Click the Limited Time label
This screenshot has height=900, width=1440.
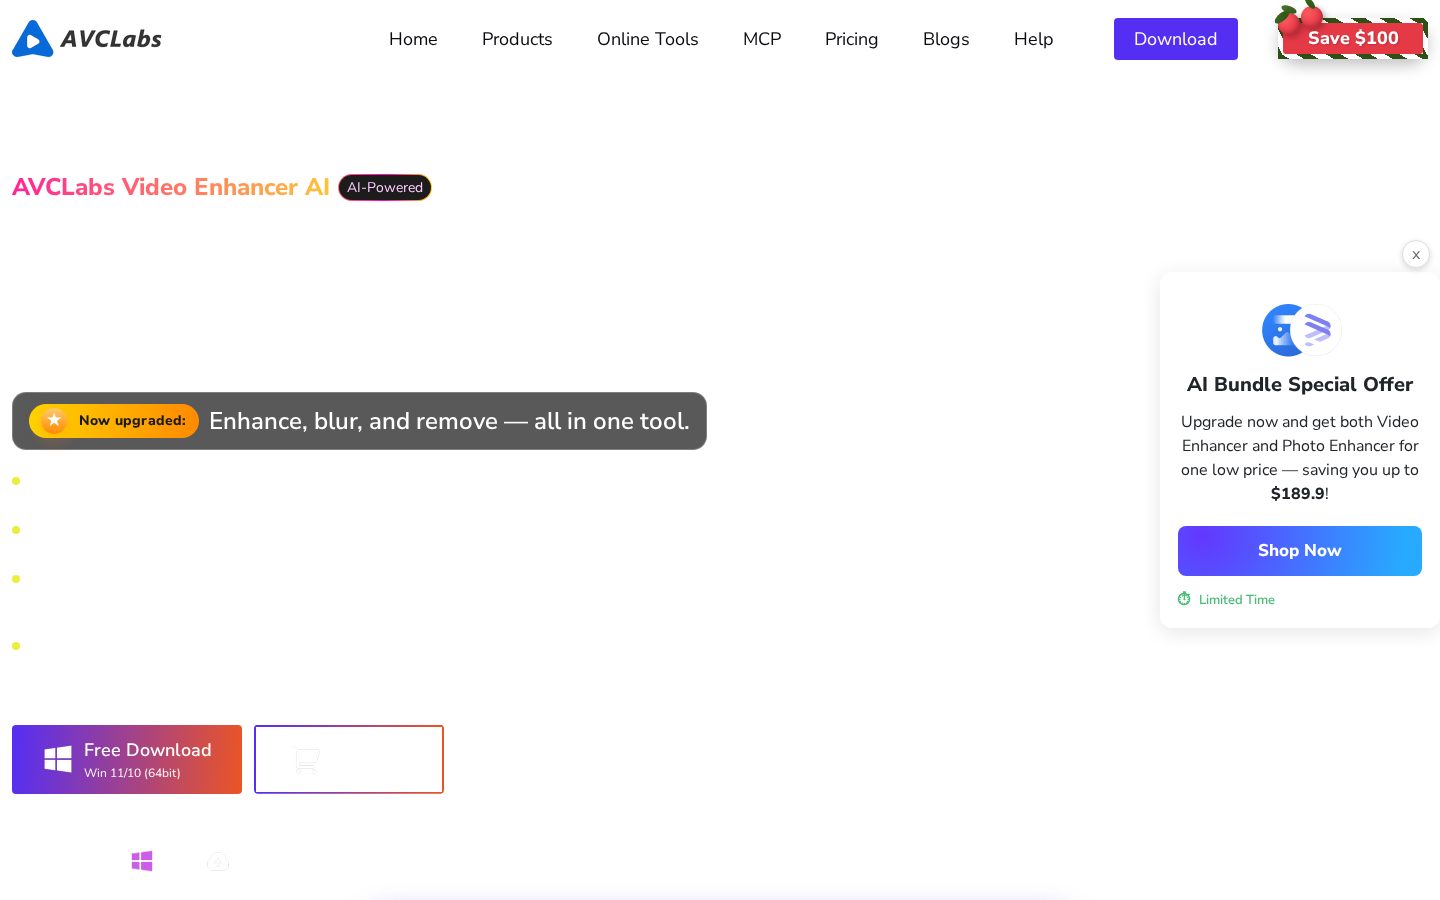coord(1237,600)
